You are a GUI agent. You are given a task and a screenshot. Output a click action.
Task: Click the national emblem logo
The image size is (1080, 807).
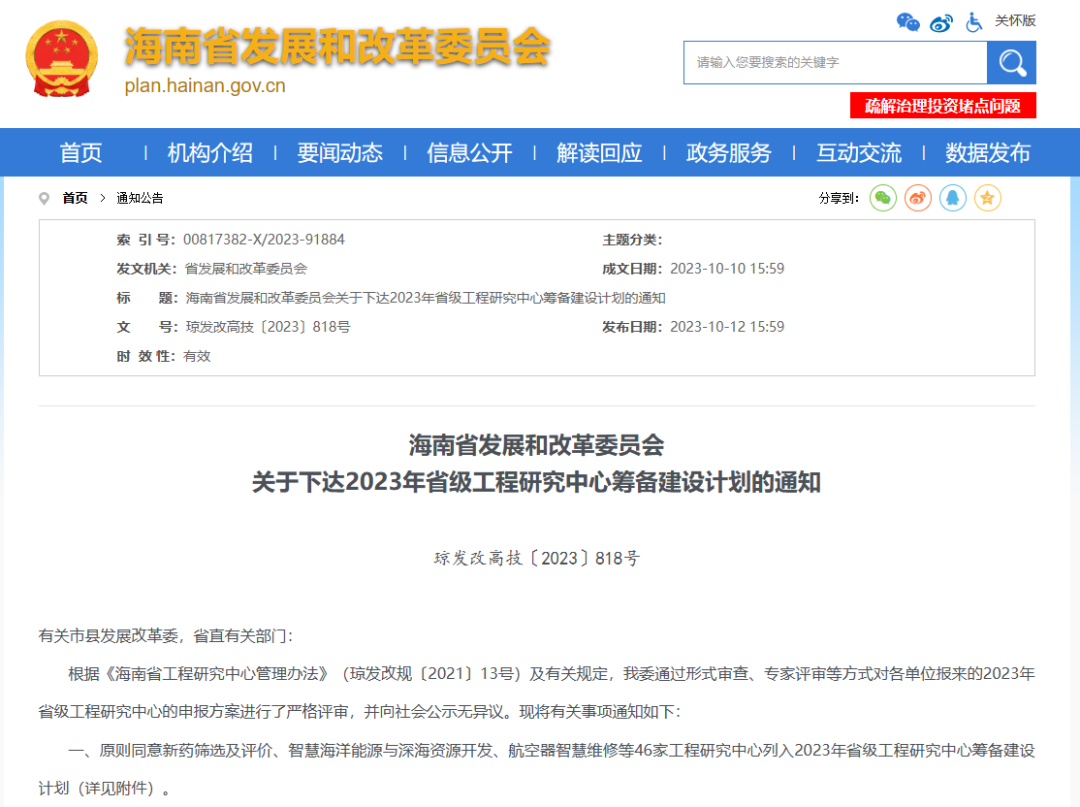(61, 59)
